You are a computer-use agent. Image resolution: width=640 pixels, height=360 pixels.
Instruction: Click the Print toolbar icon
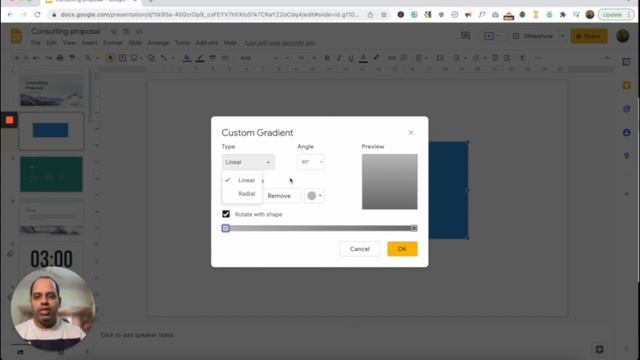tap(60, 58)
